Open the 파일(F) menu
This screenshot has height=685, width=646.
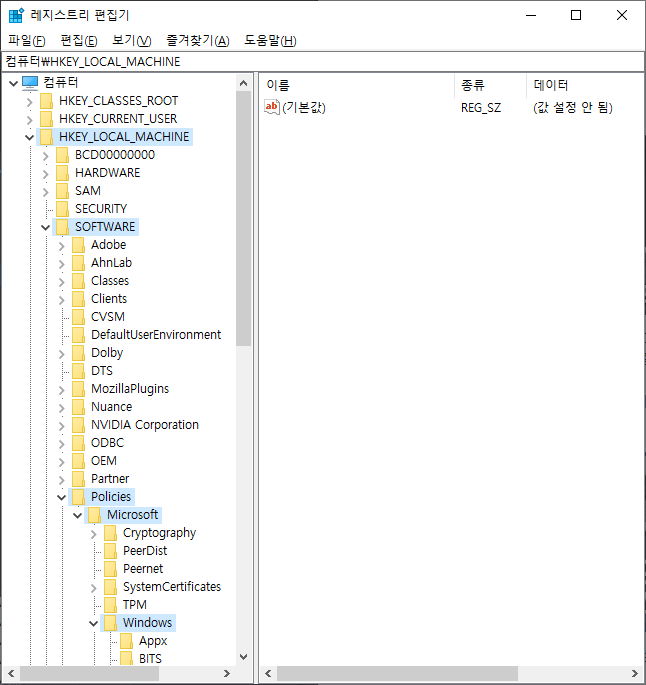click(27, 40)
